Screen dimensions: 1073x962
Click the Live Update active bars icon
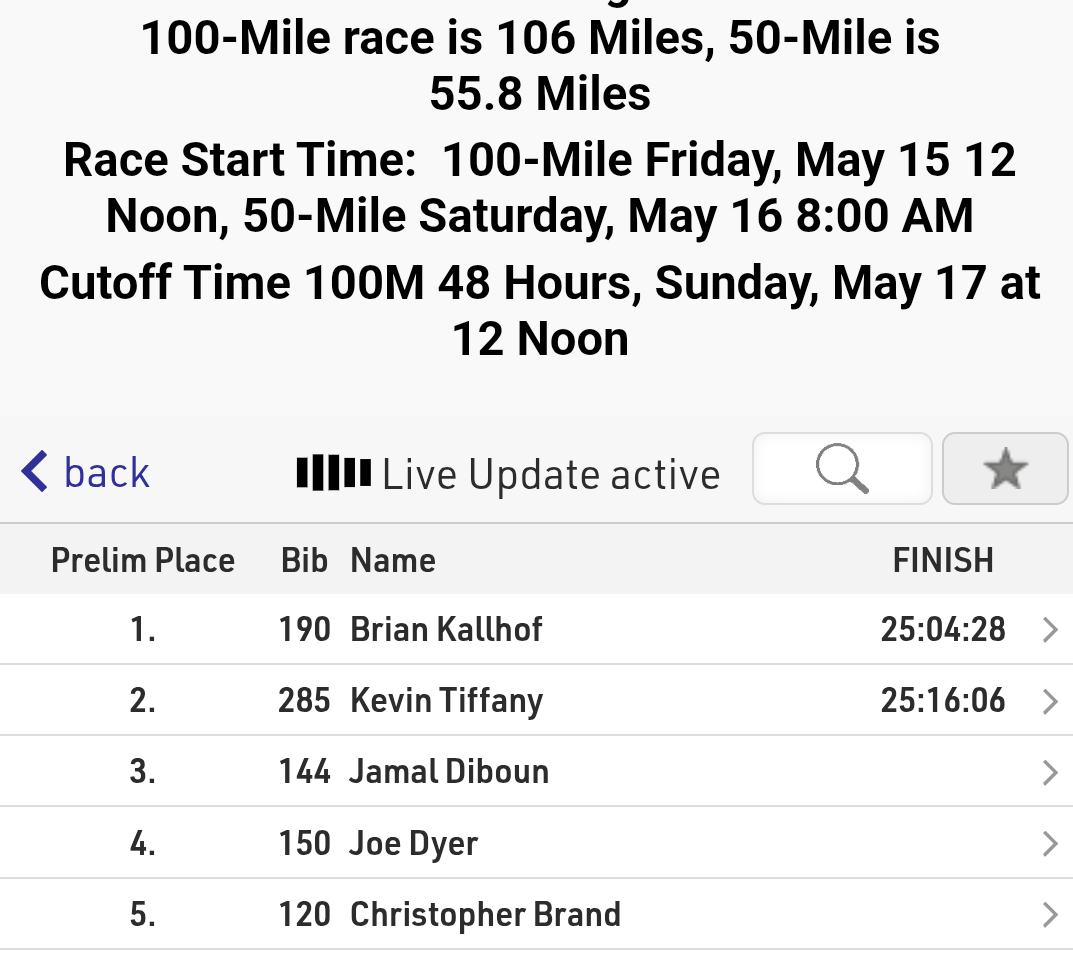click(334, 473)
